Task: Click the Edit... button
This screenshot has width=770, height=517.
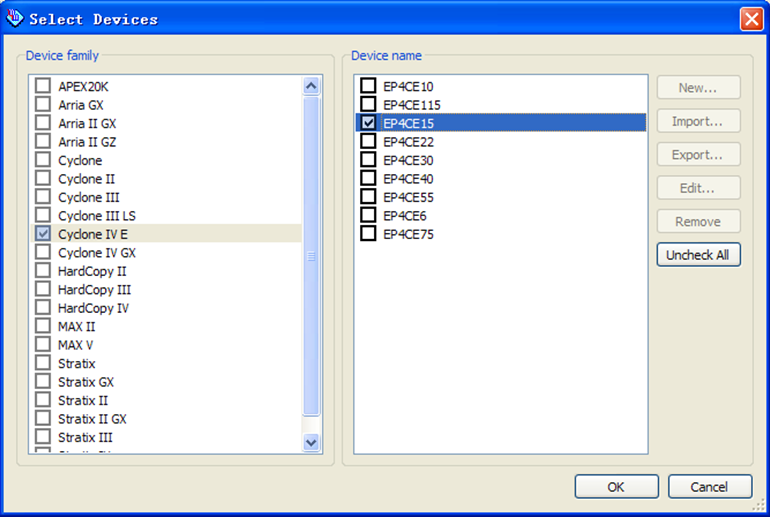Action: [x=698, y=188]
